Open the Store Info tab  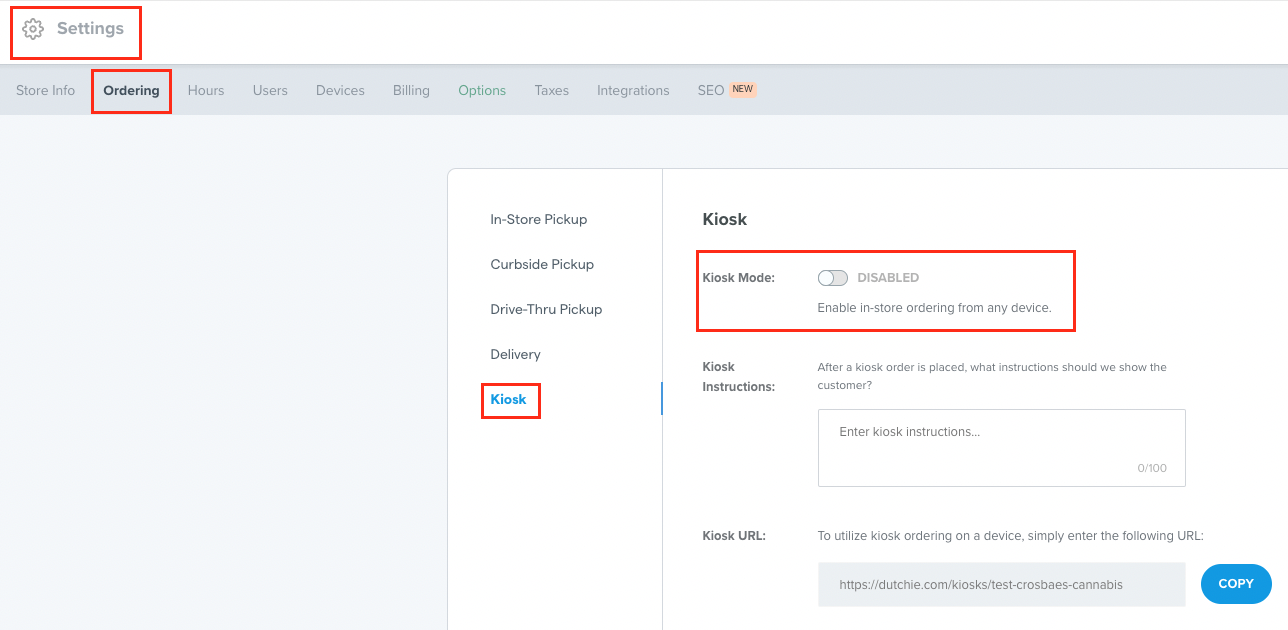(x=45, y=90)
